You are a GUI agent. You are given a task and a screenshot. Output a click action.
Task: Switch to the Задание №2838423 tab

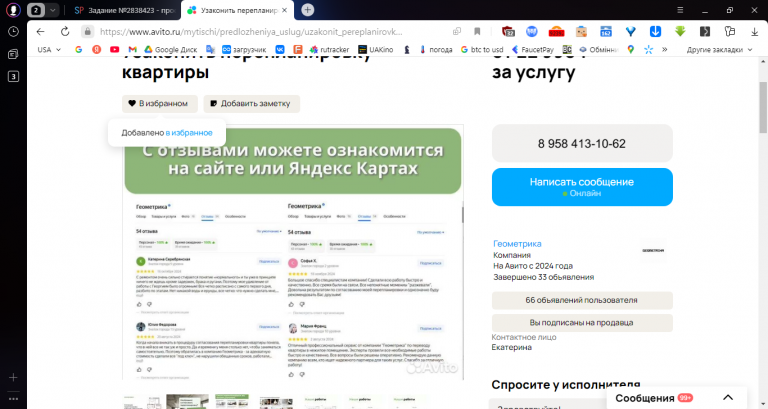tap(124, 10)
